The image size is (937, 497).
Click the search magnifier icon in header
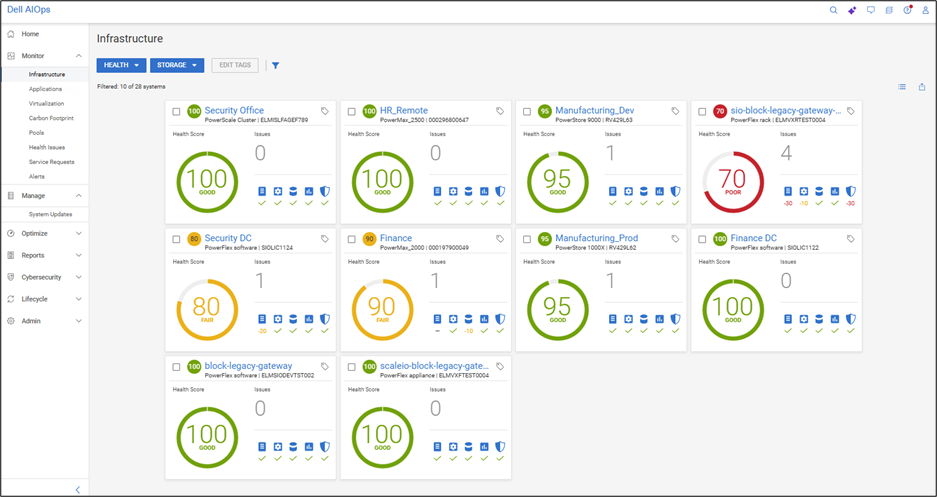click(834, 10)
